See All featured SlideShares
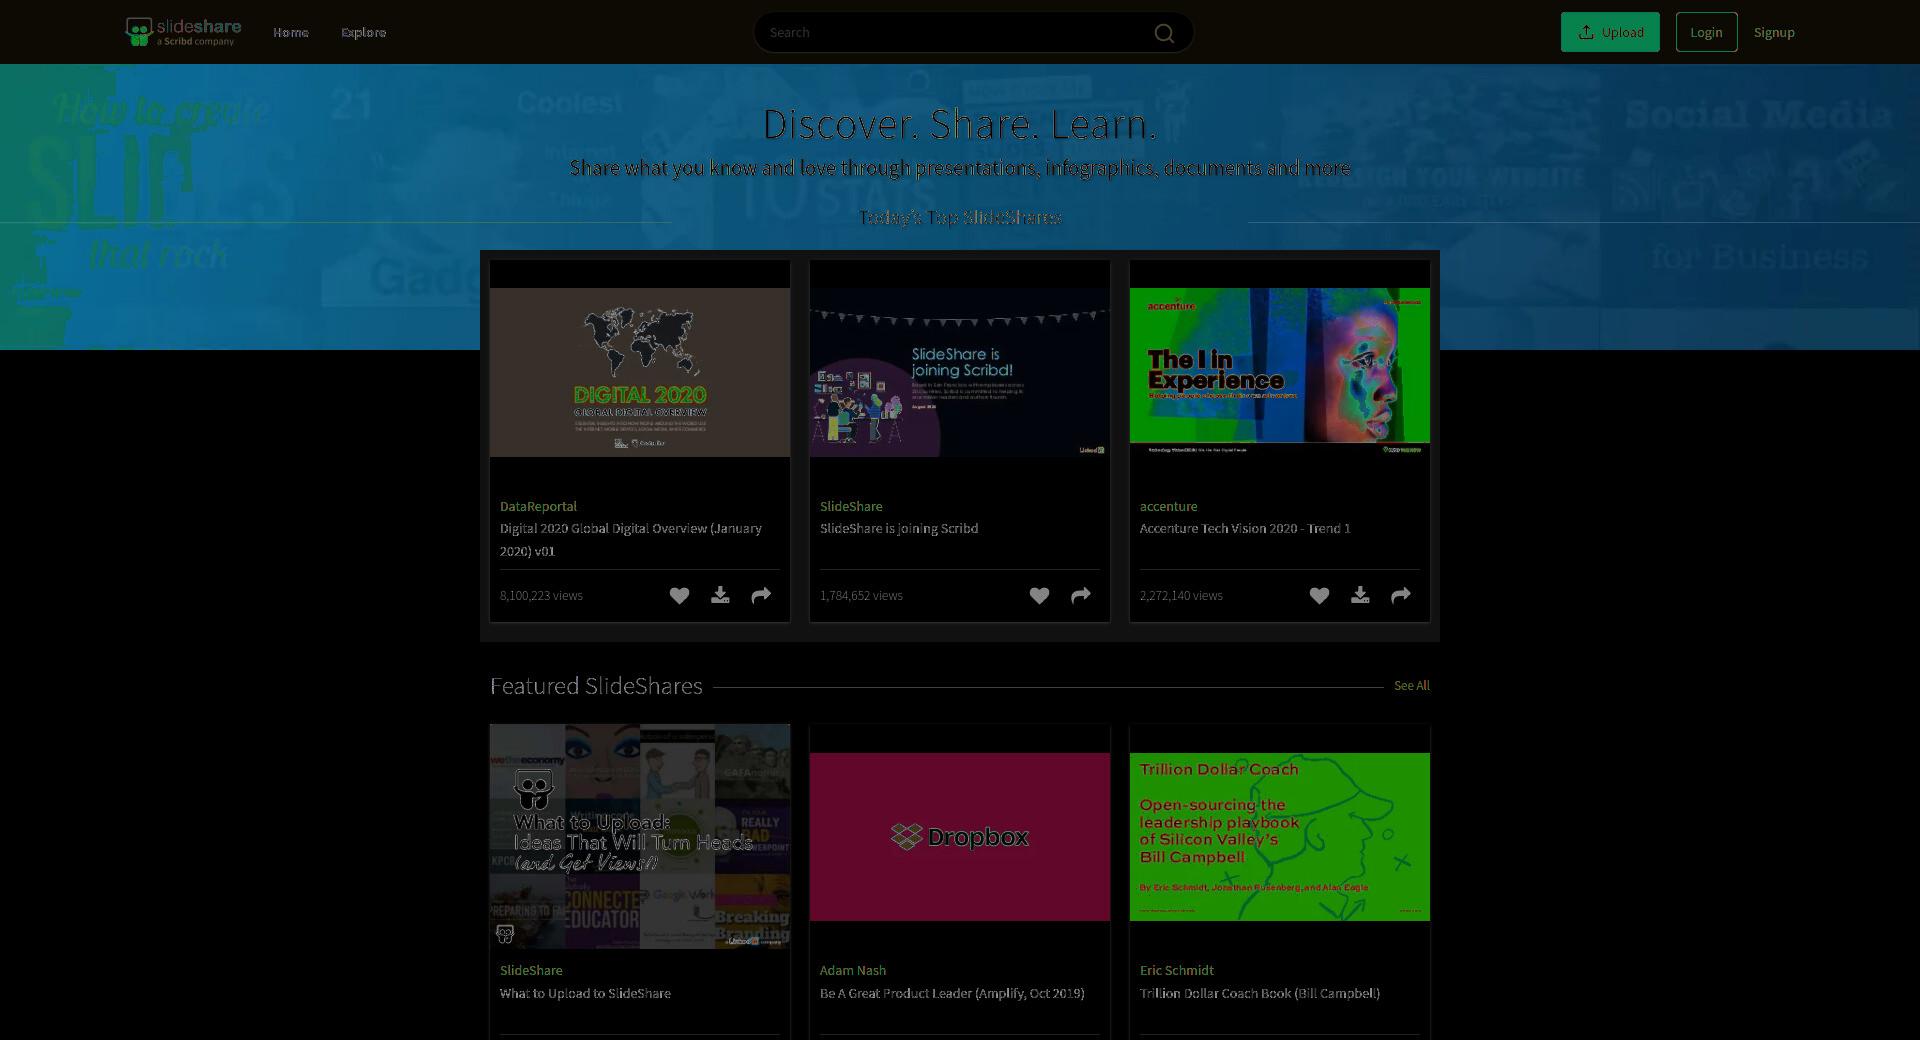 (1412, 686)
